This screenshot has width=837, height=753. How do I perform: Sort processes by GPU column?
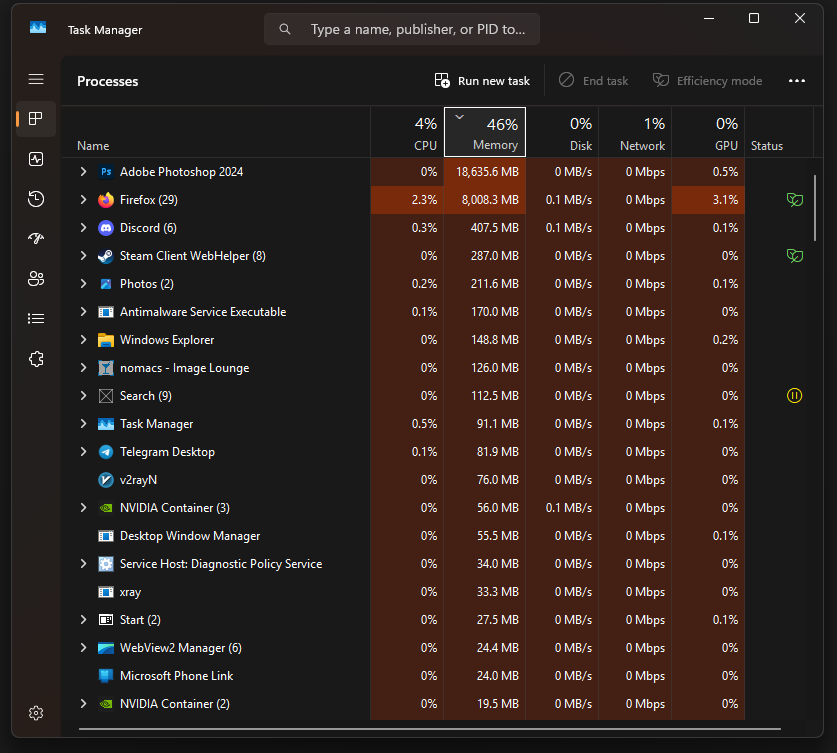(x=708, y=132)
